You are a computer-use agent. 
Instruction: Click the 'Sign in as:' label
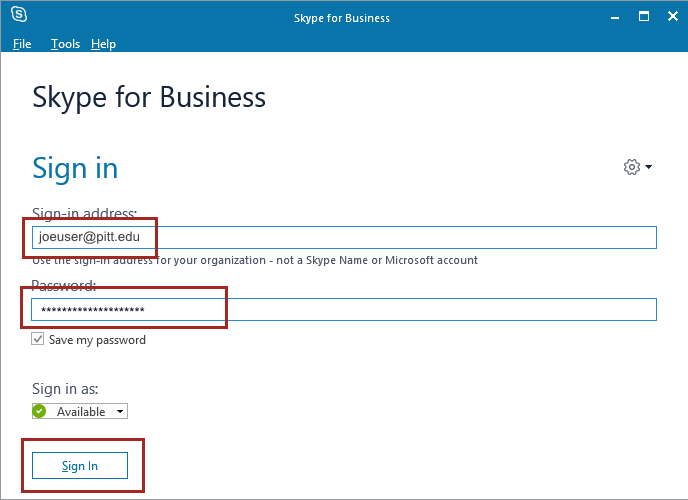65,389
